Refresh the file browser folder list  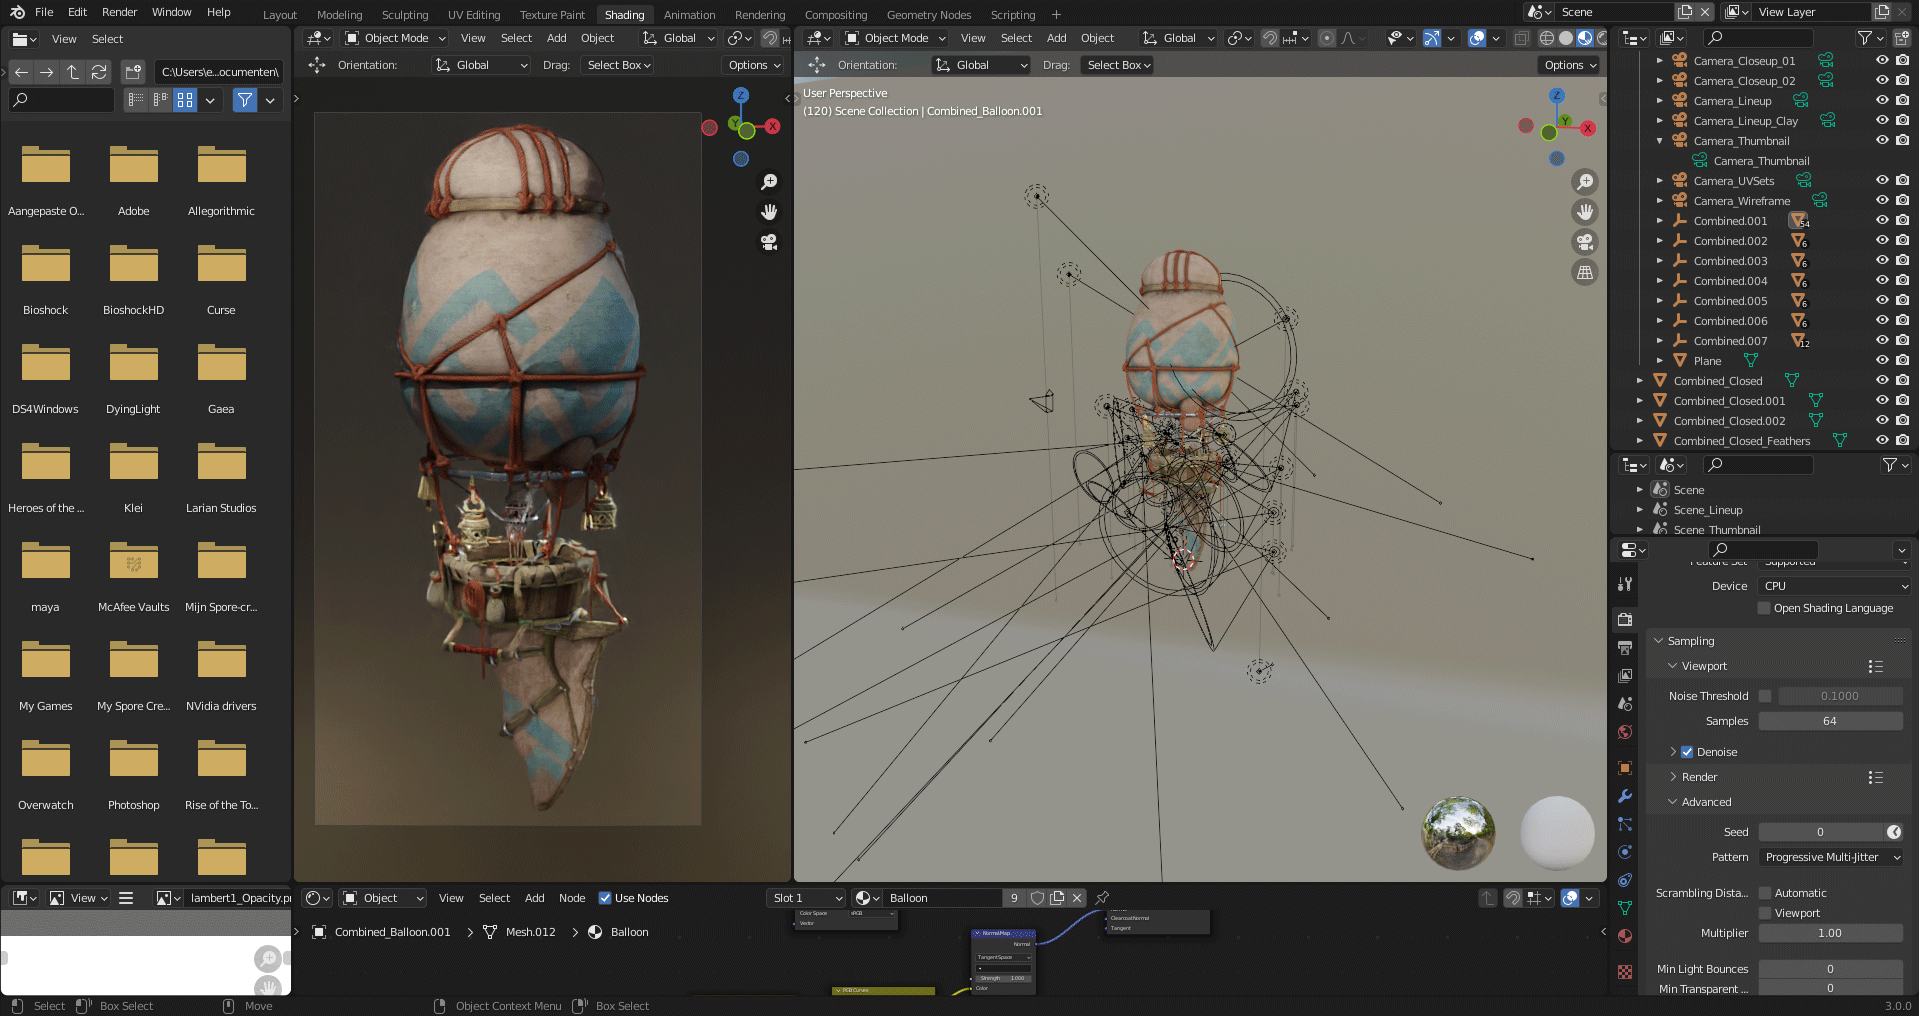tap(99, 72)
